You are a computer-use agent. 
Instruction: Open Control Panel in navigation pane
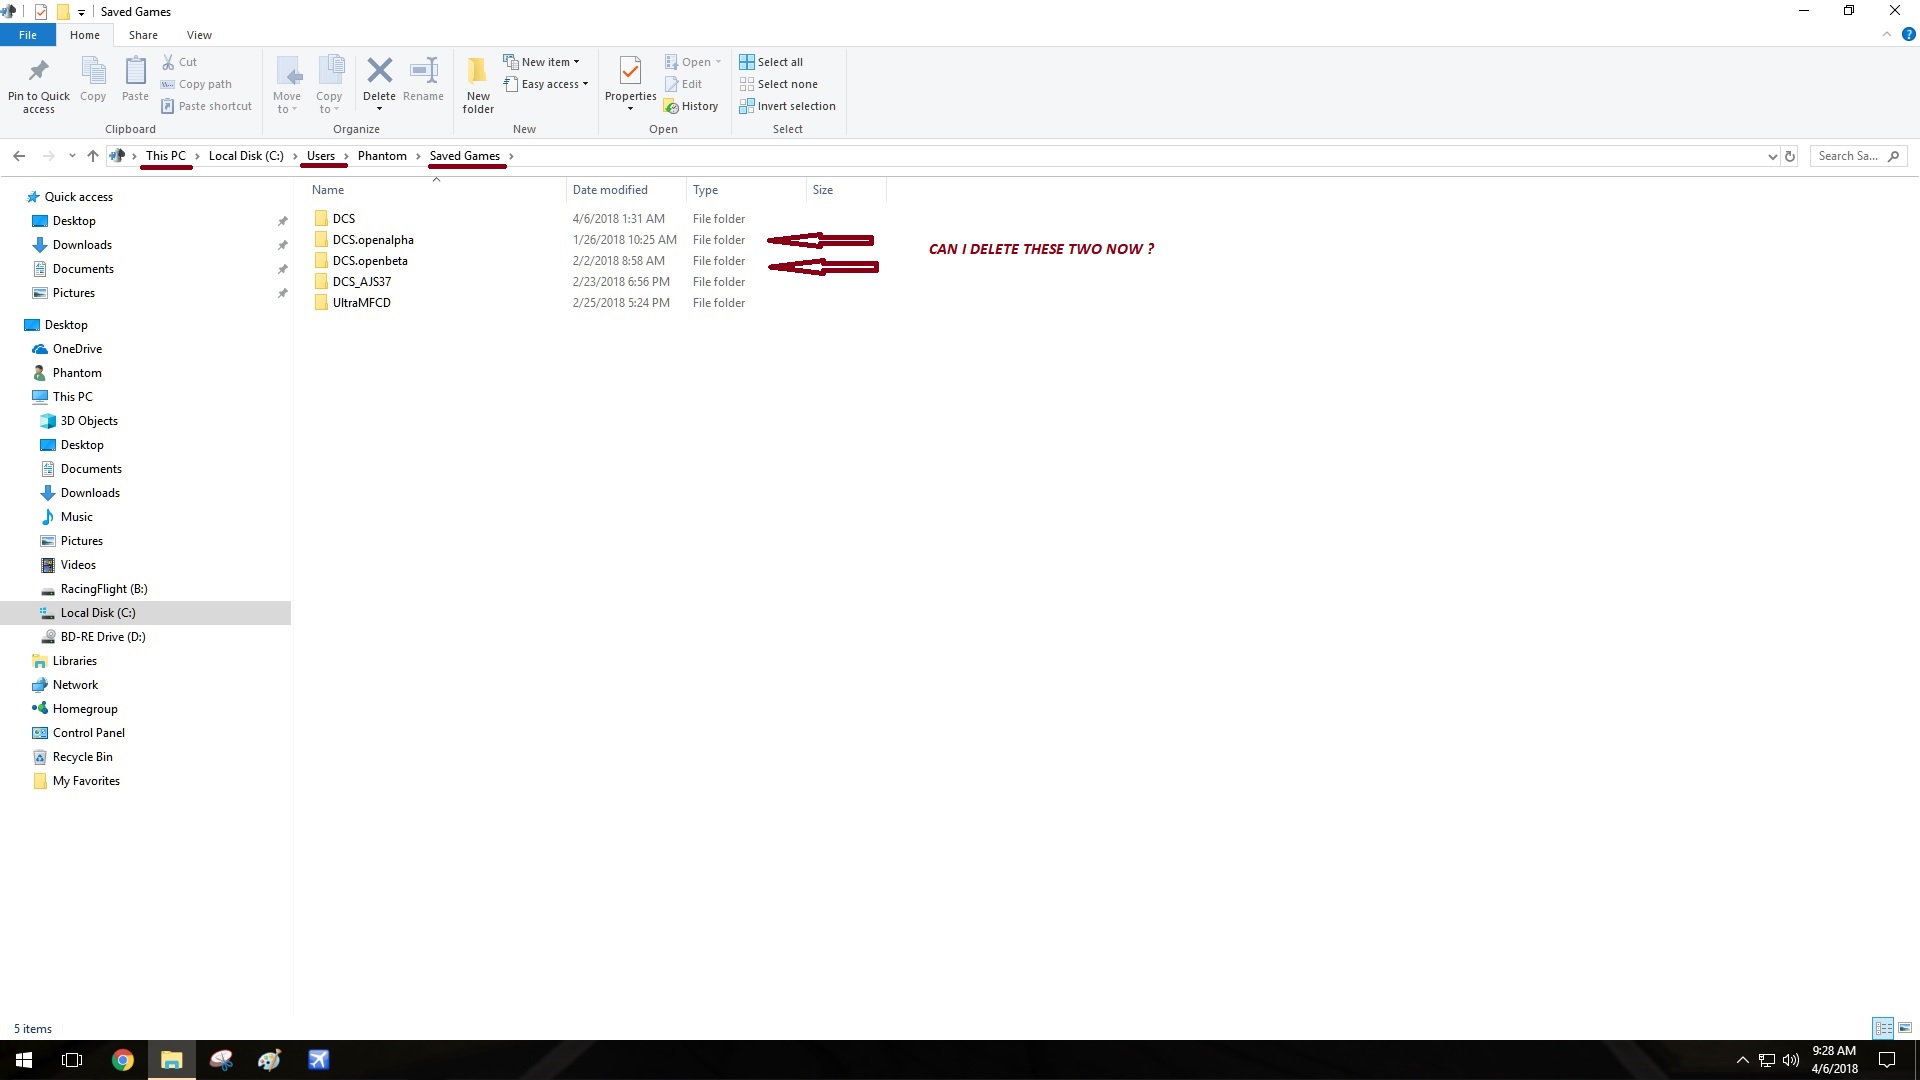point(88,733)
